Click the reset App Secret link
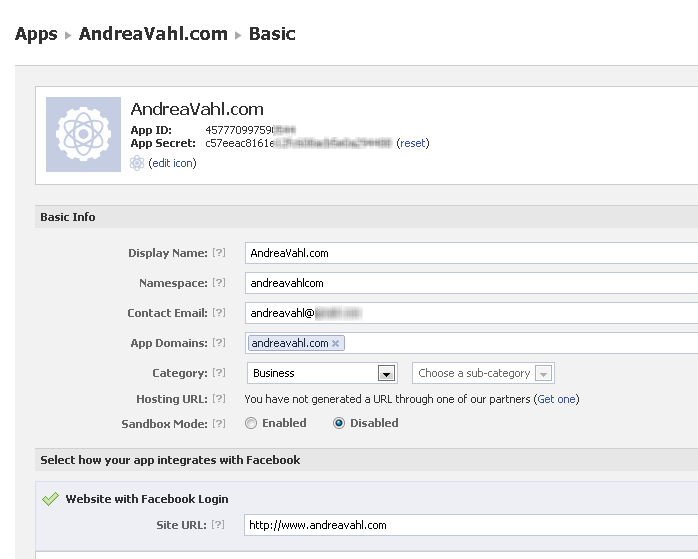The height and width of the screenshot is (559, 698). (413, 143)
